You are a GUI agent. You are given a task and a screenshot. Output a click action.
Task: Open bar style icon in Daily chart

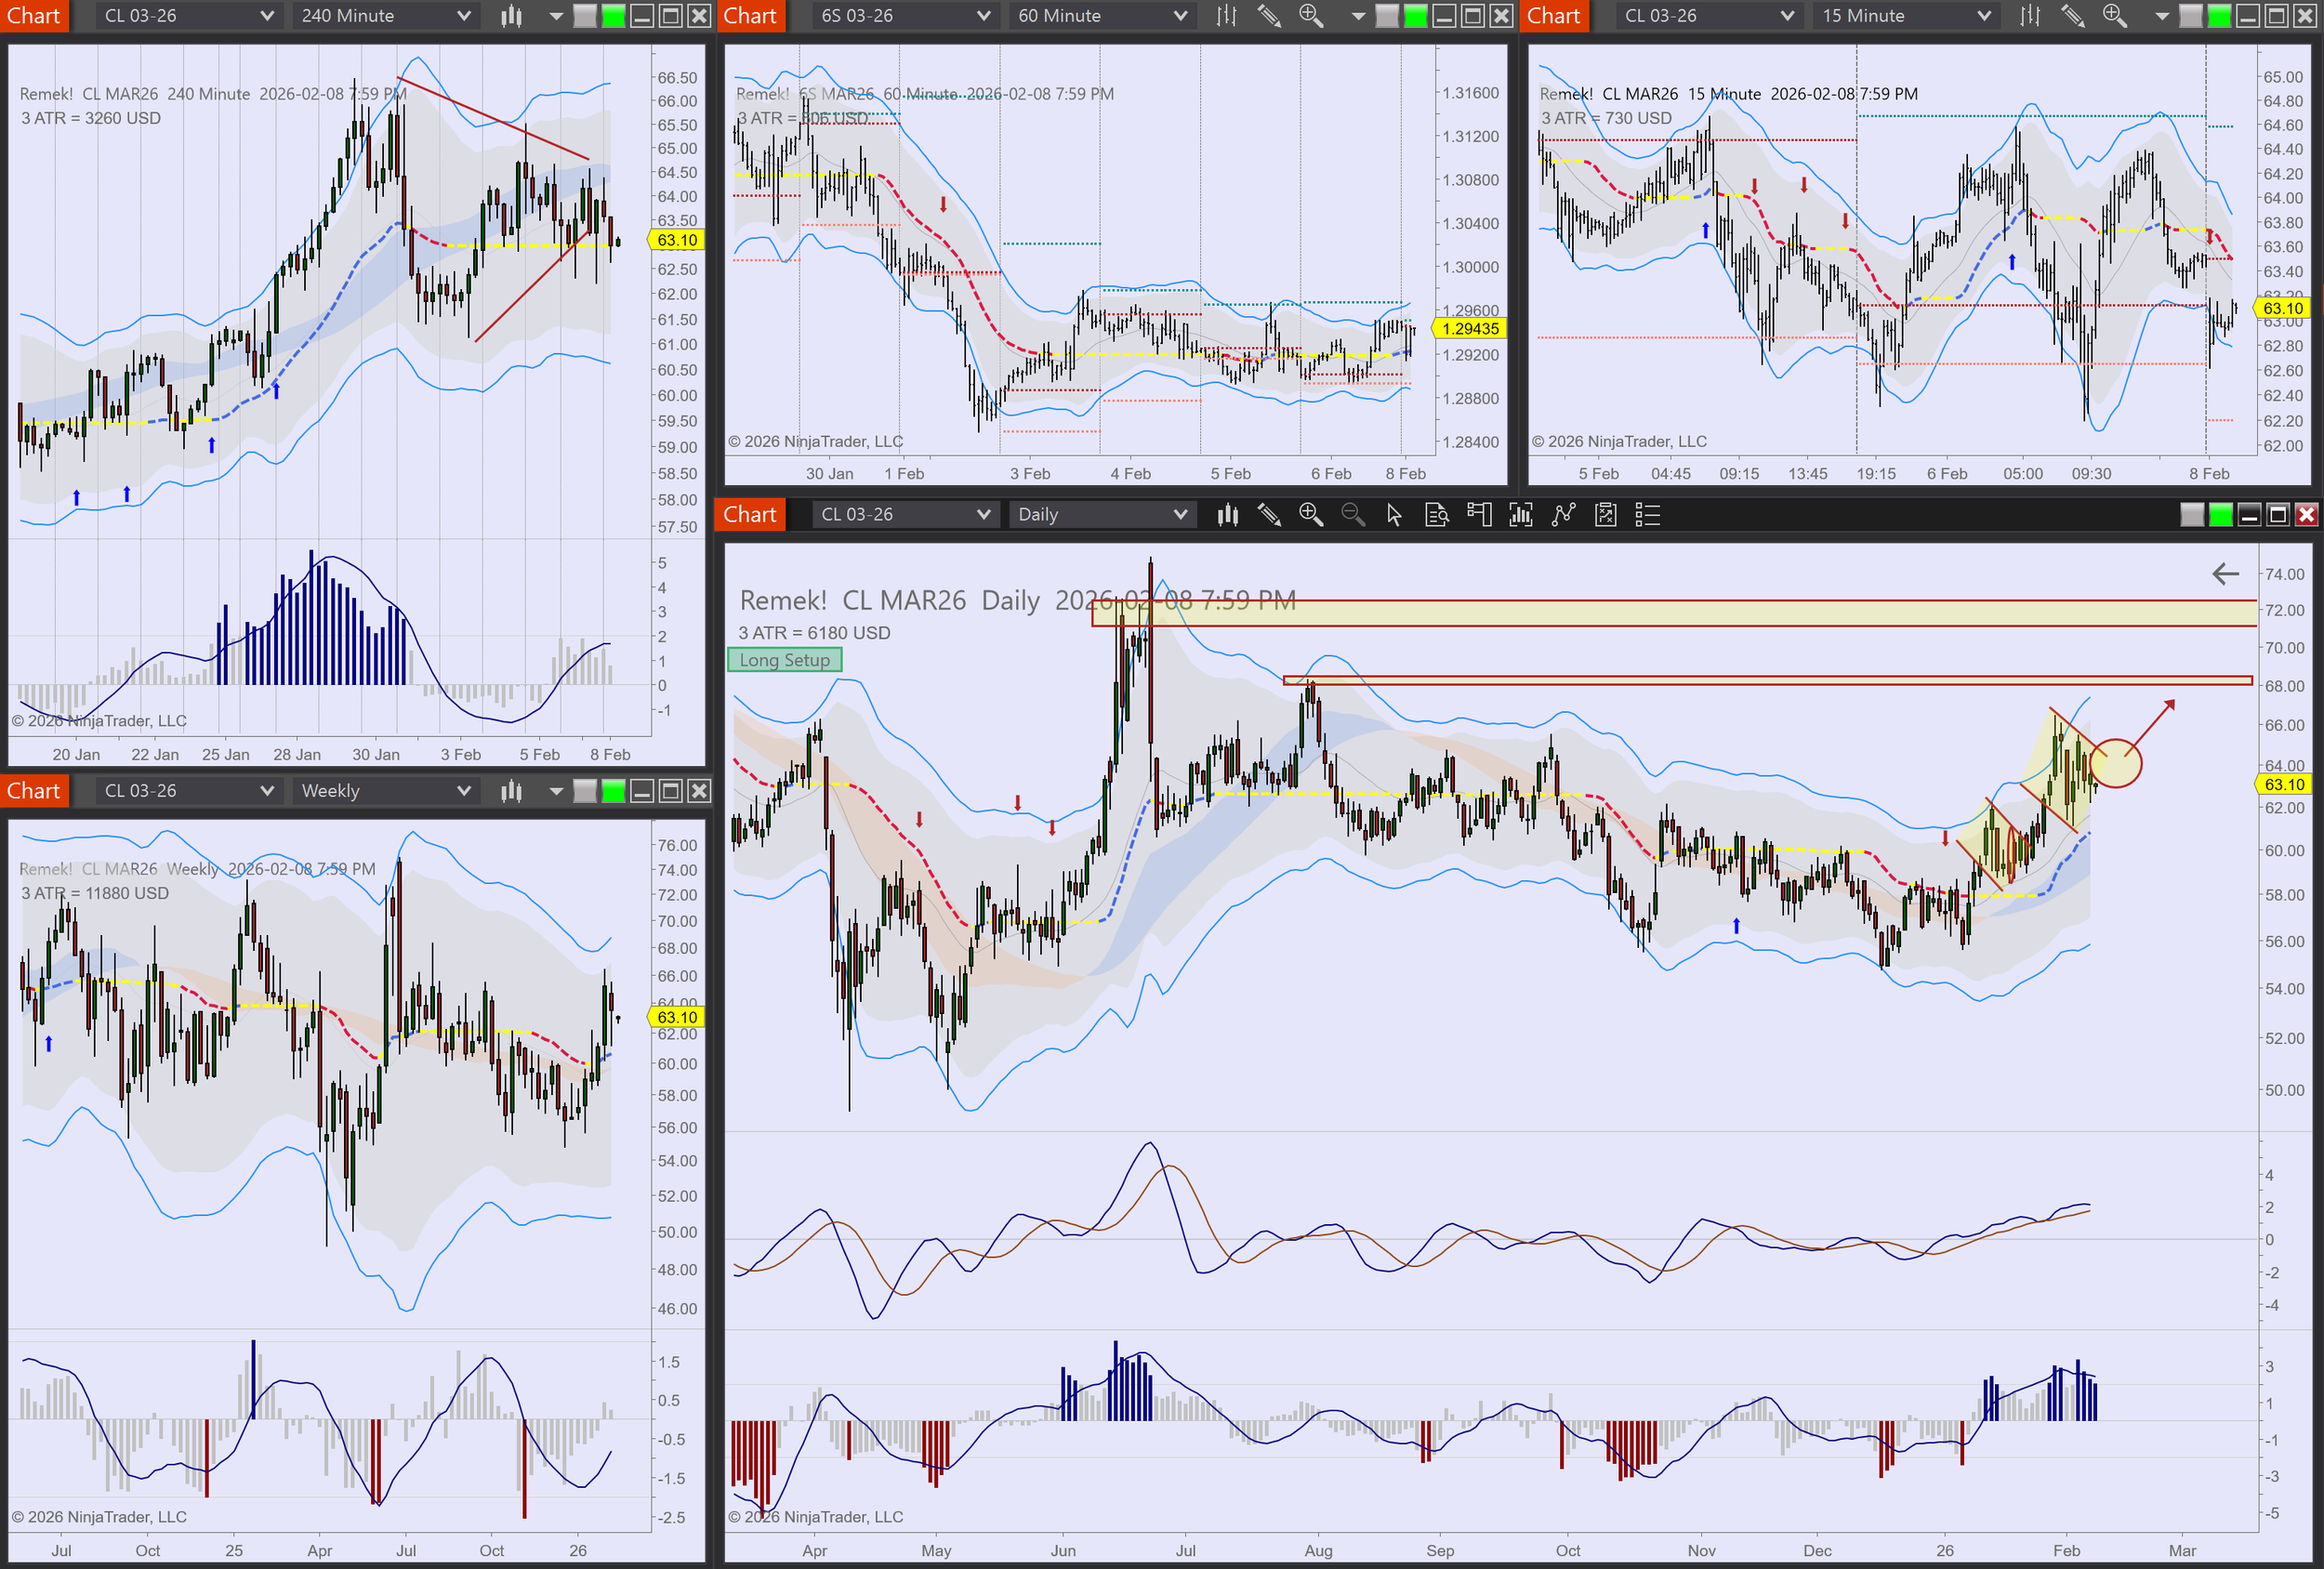coord(1227,515)
